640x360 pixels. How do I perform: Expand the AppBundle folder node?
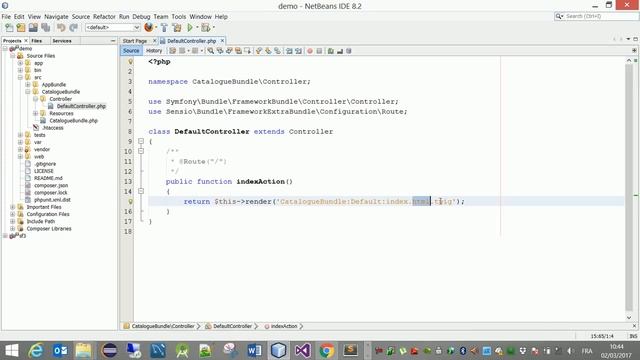coord(28,84)
